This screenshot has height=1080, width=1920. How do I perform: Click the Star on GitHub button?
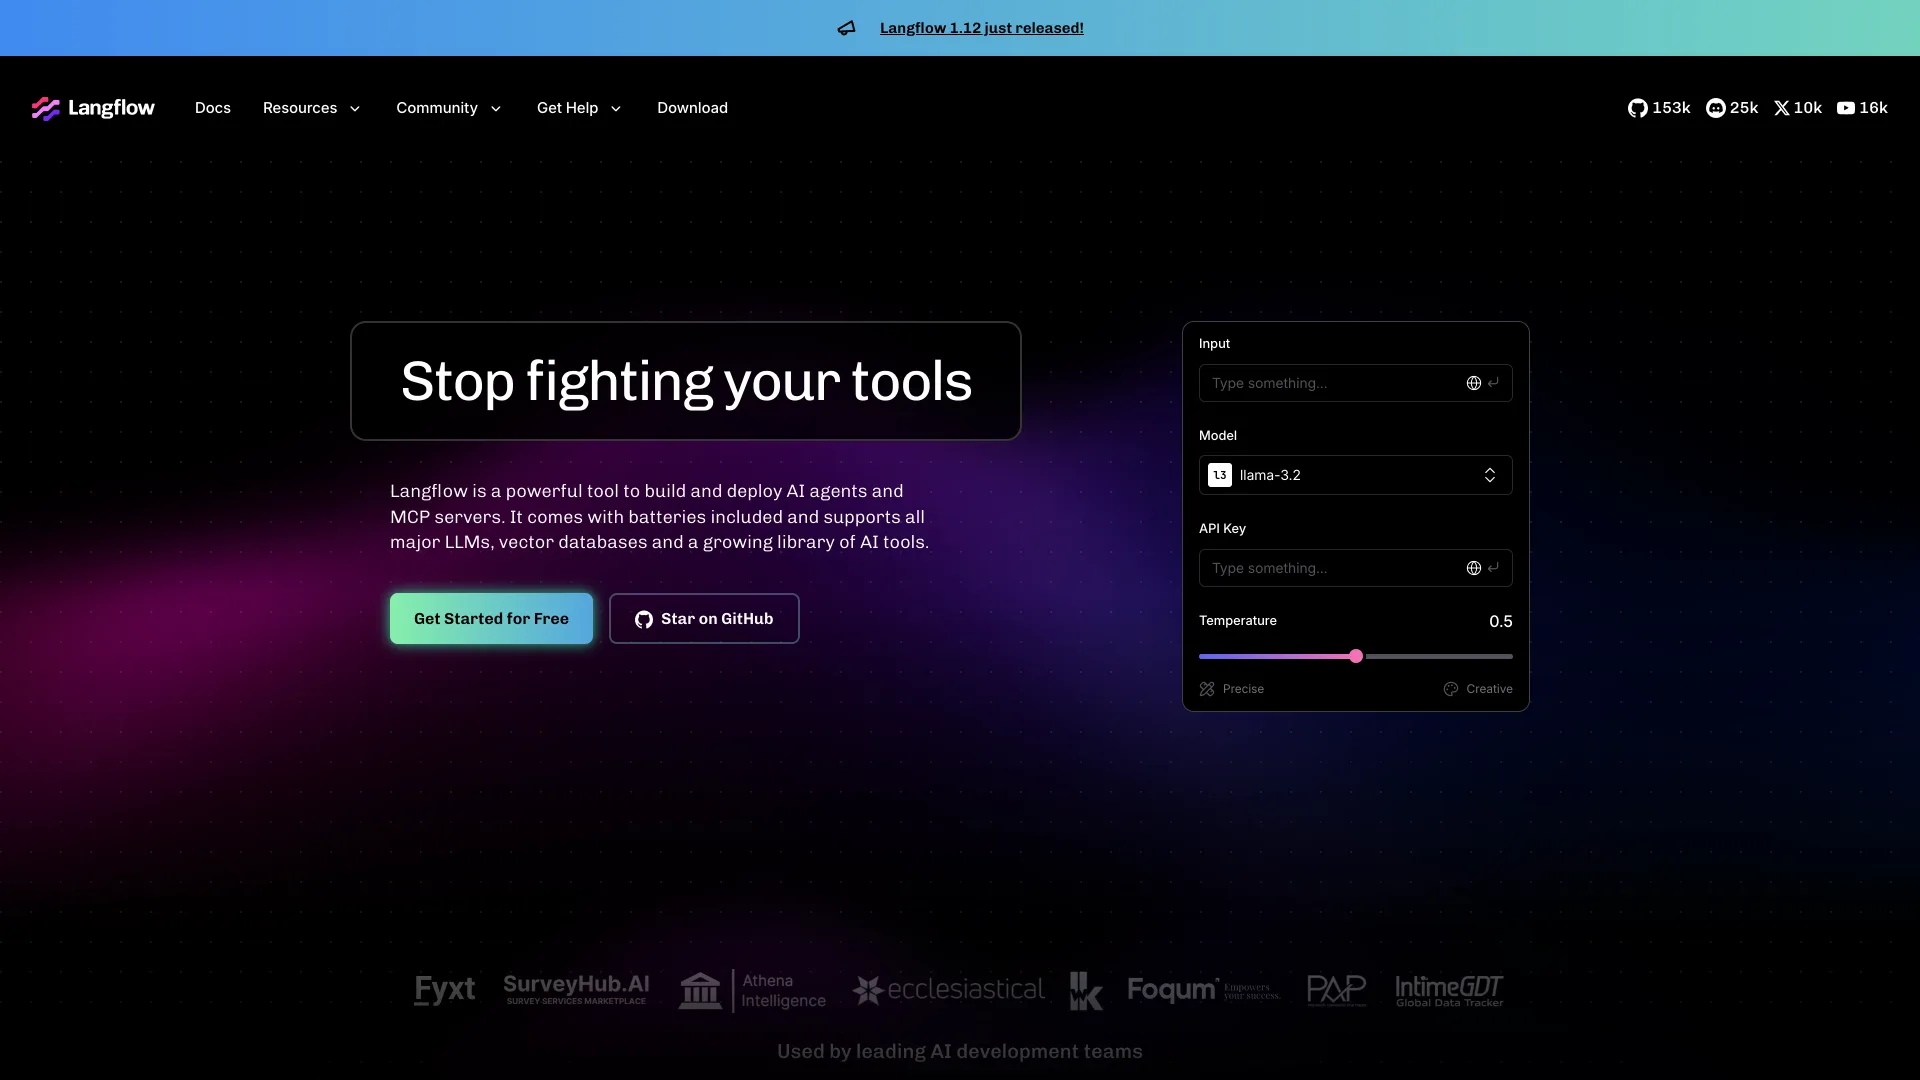click(x=704, y=619)
